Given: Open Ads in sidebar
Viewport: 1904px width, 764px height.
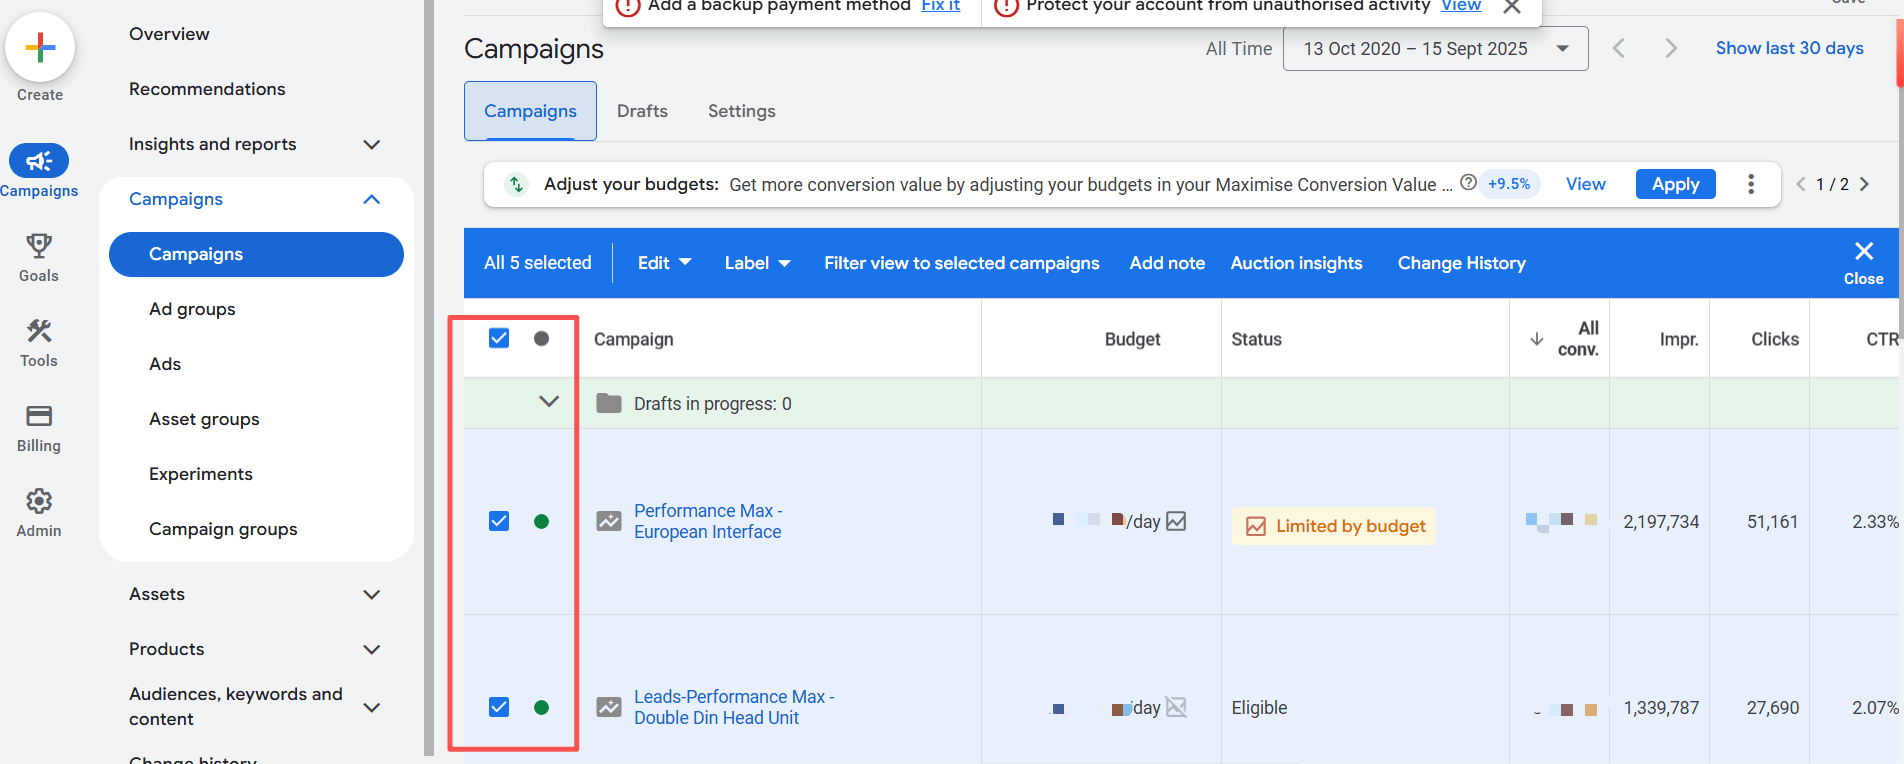Looking at the screenshot, I should click(x=165, y=364).
